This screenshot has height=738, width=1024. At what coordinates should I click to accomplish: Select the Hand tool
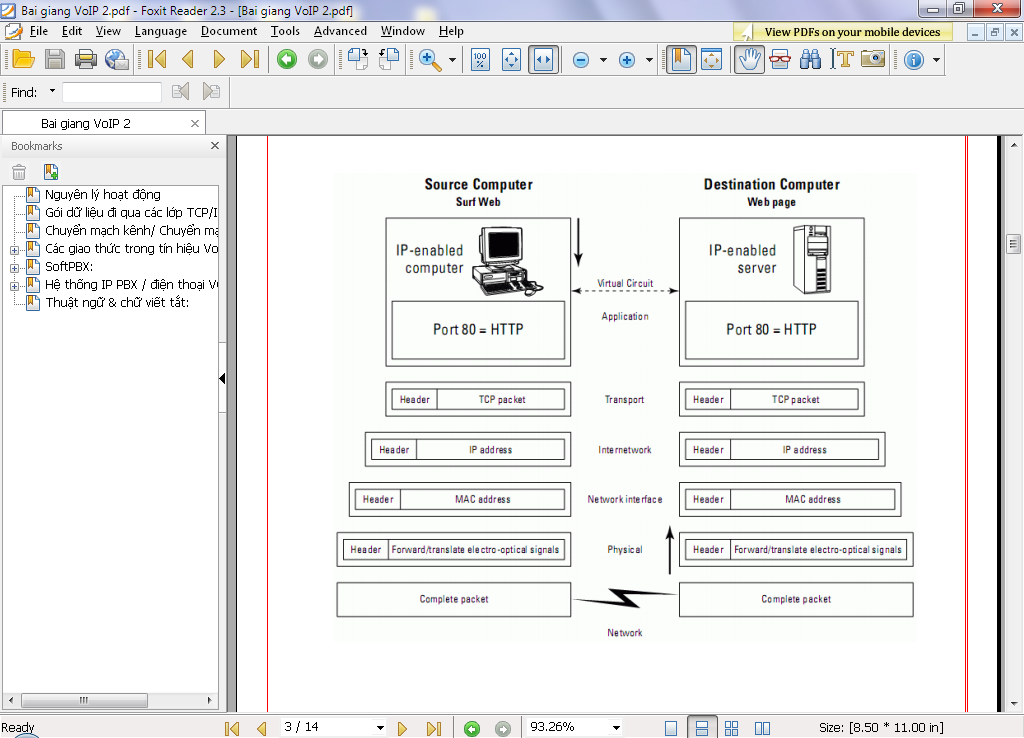click(x=750, y=60)
